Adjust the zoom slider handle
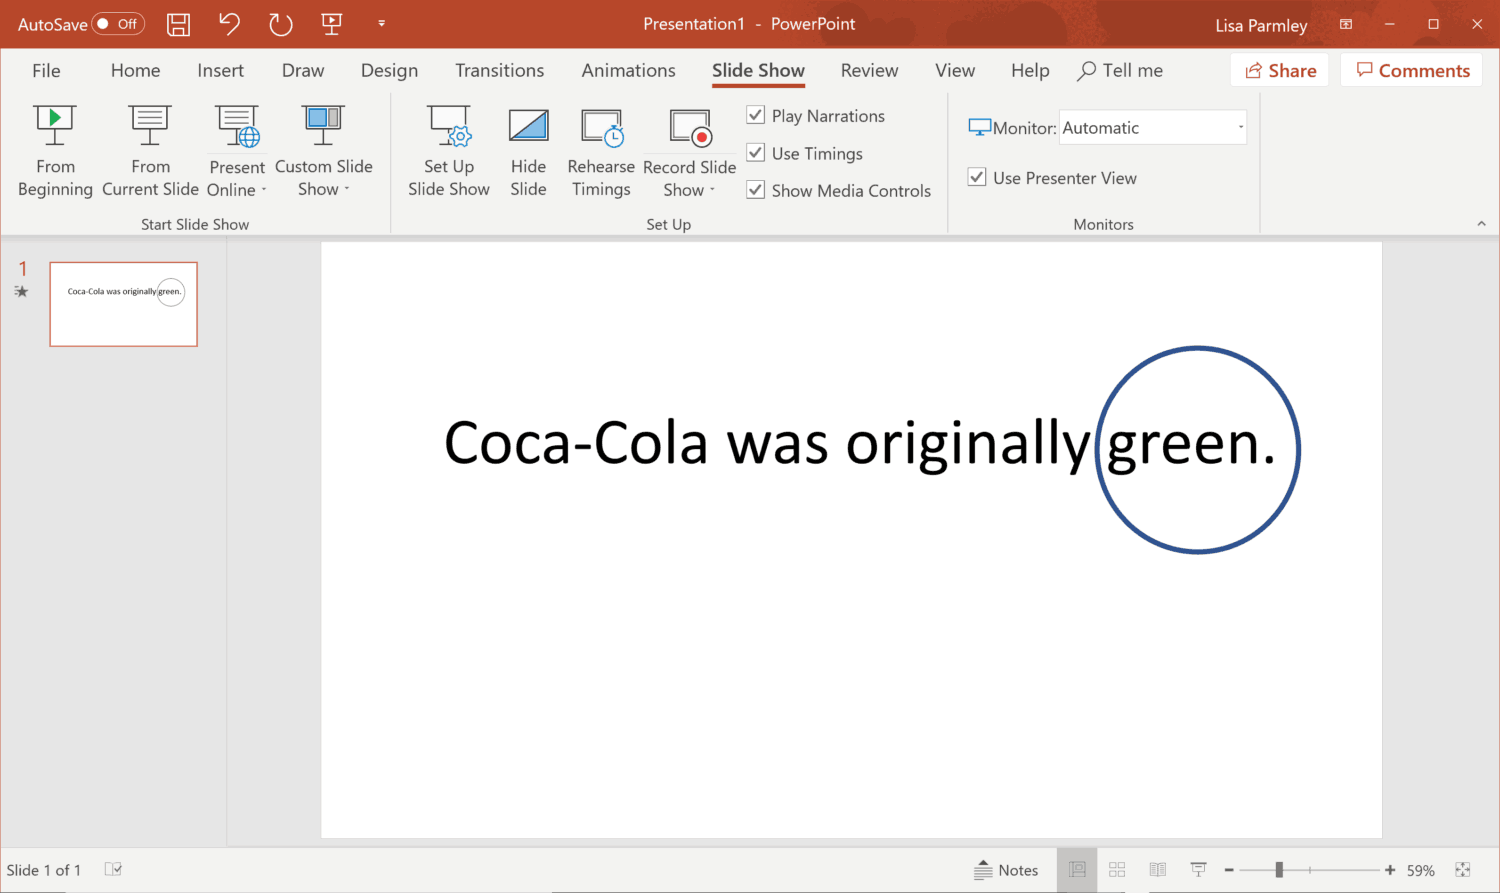Viewport: 1500px width, 893px height. tap(1279, 870)
